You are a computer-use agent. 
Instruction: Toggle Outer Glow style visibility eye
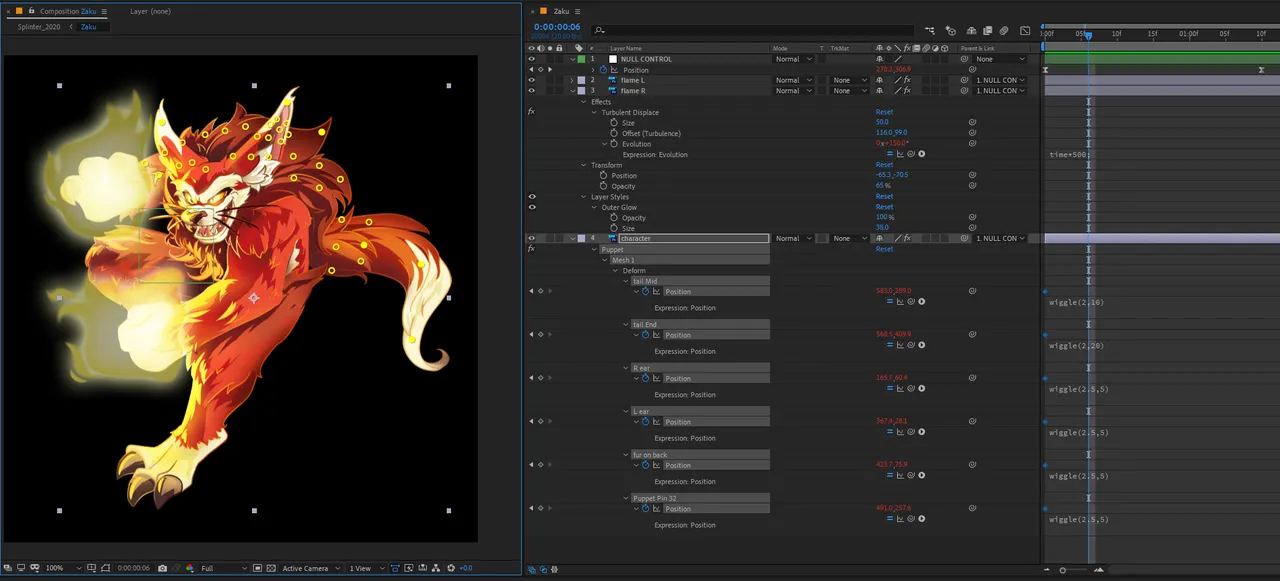pyautogui.click(x=531, y=207)
